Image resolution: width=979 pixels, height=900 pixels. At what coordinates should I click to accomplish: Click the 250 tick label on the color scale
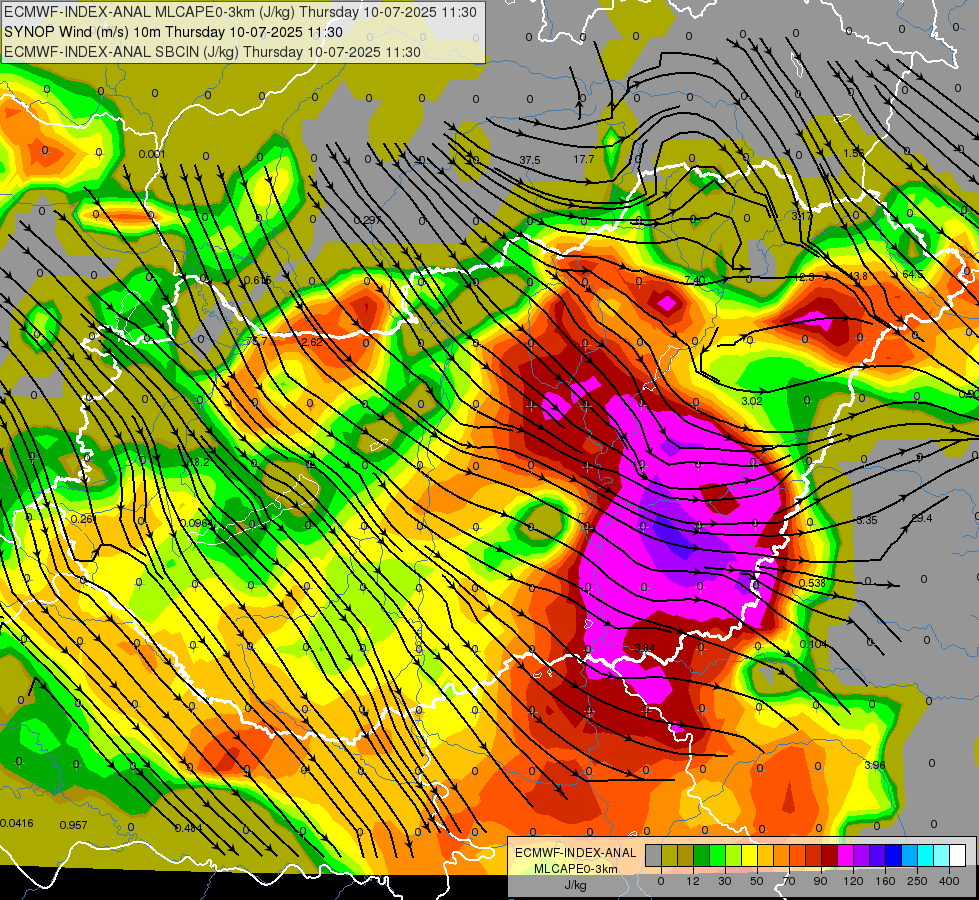(917, 881)
